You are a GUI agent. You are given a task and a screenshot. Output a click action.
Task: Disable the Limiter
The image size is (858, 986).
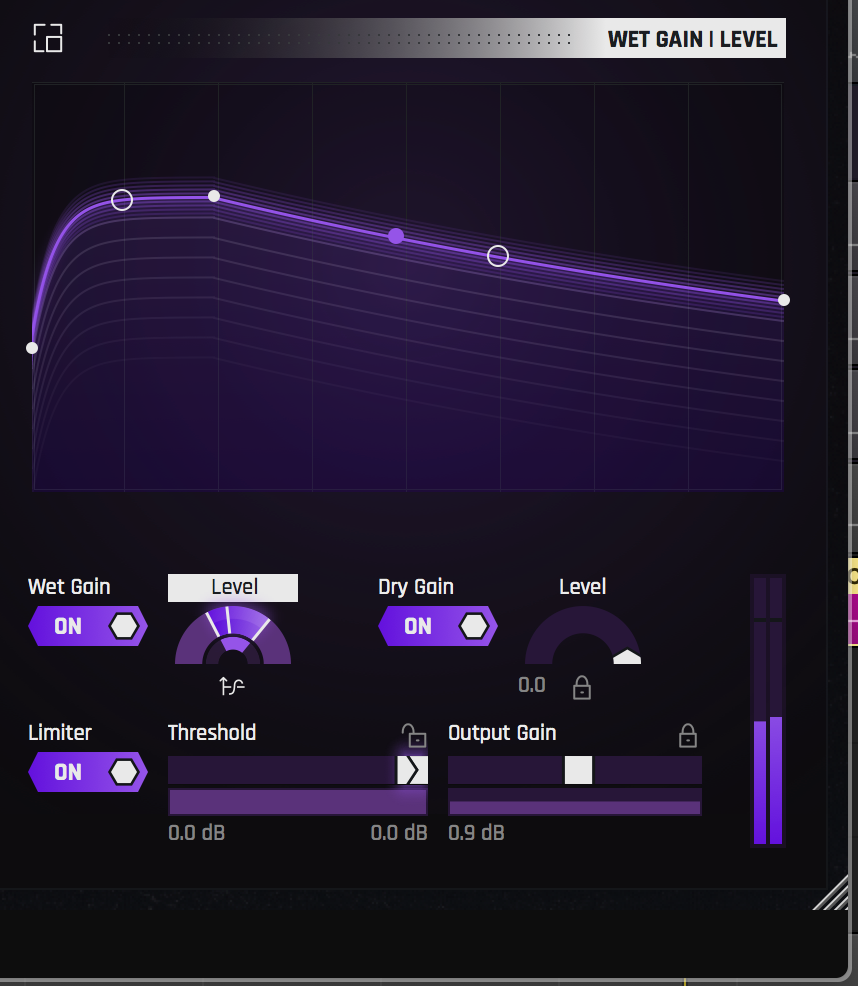pos(88,772)
